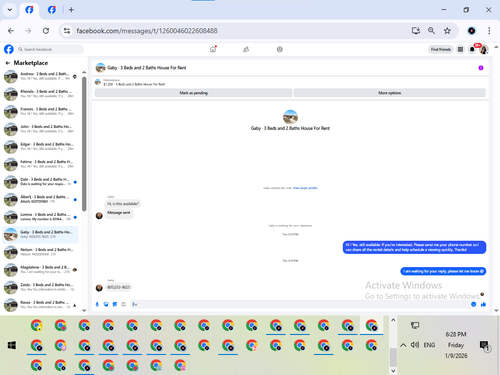
Task: Open John's conversation in the list
Action: pos(40,129)
